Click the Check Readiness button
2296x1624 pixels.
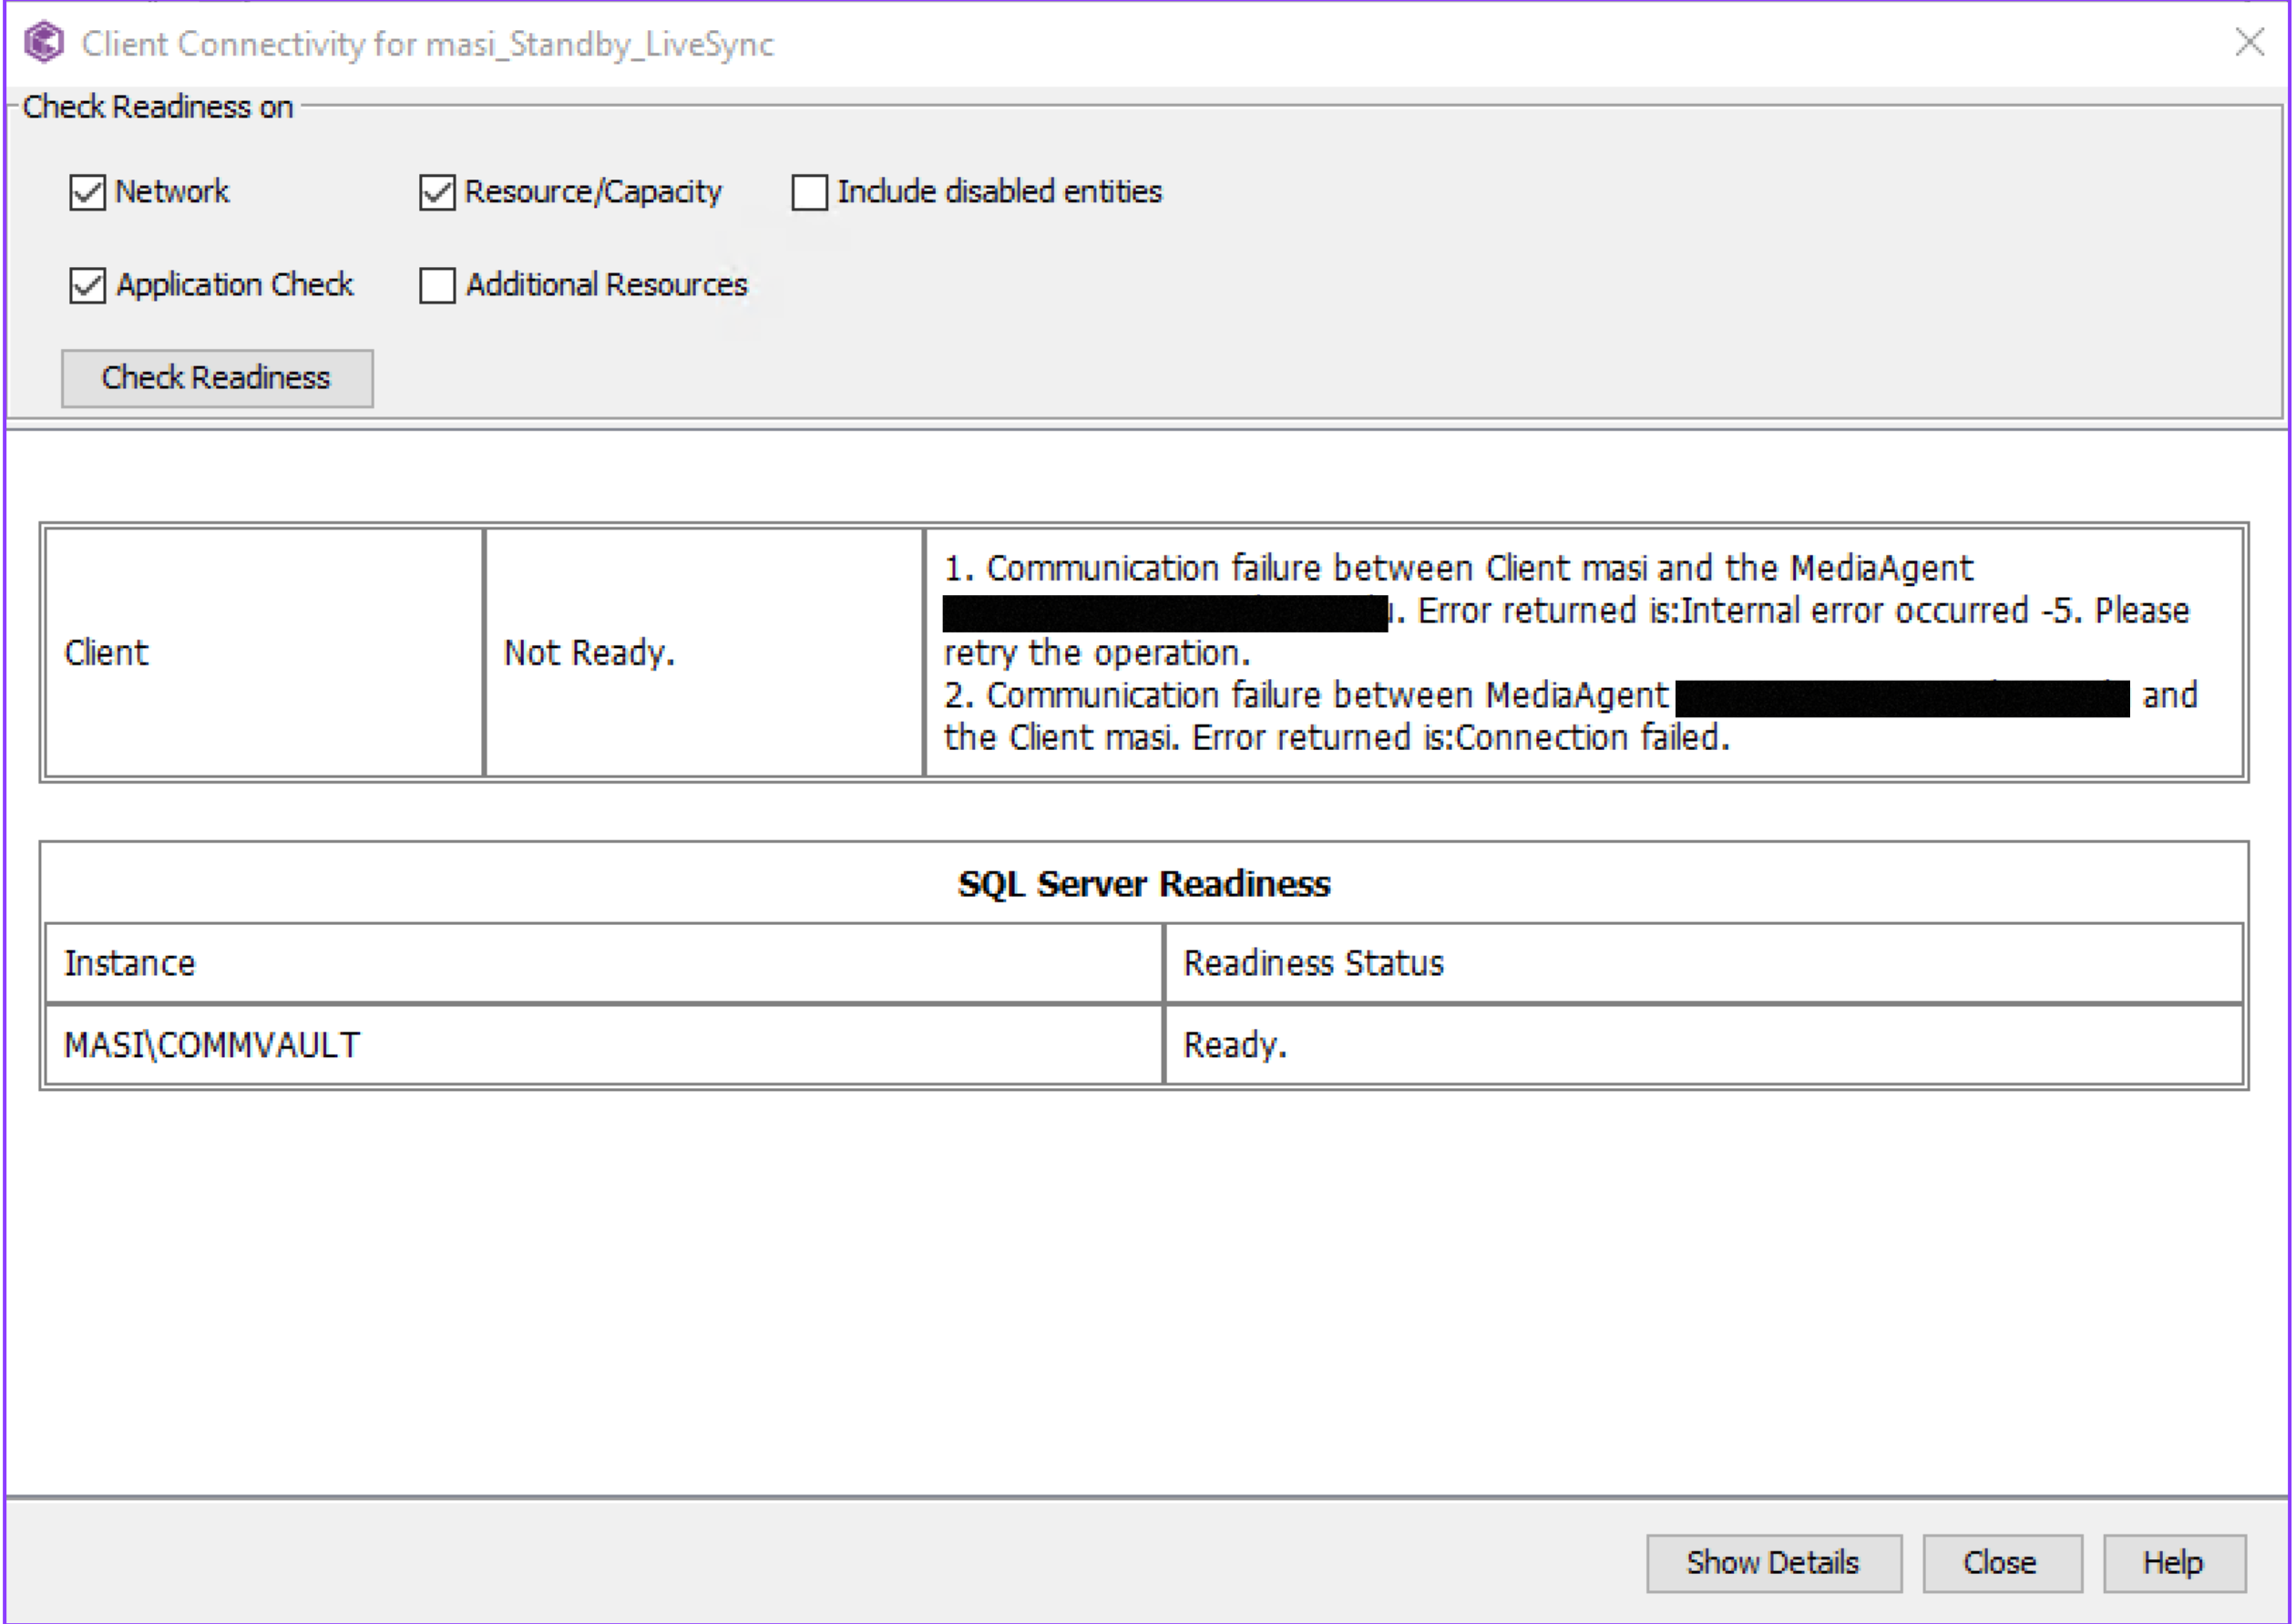tap(217, 378)
